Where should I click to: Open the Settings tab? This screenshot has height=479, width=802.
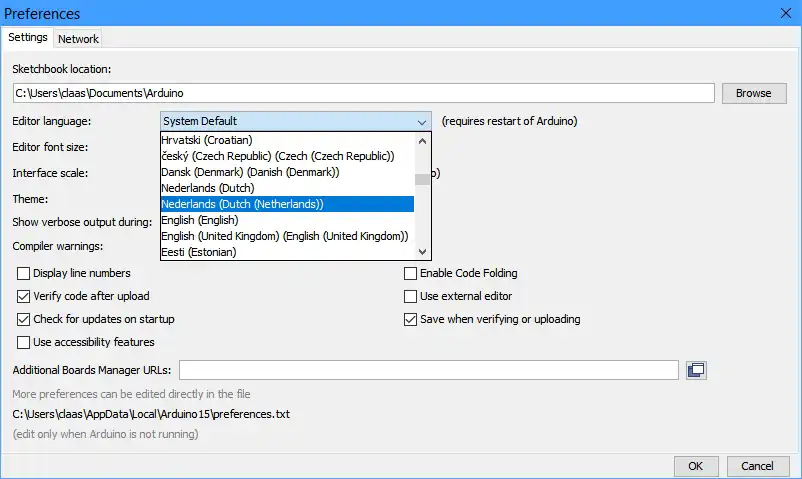[28, 38]
